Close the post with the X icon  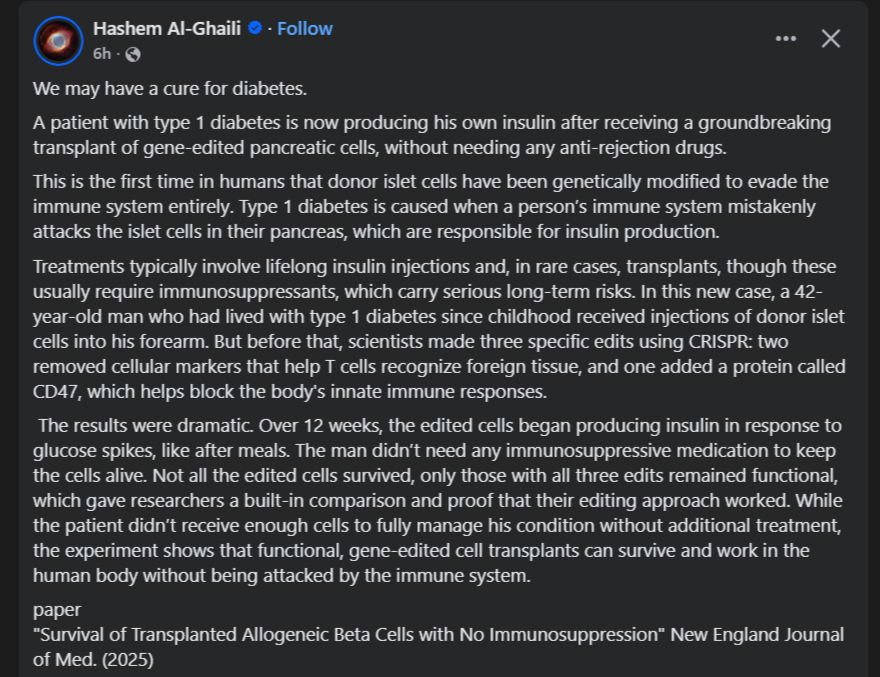tap(831, 39)
